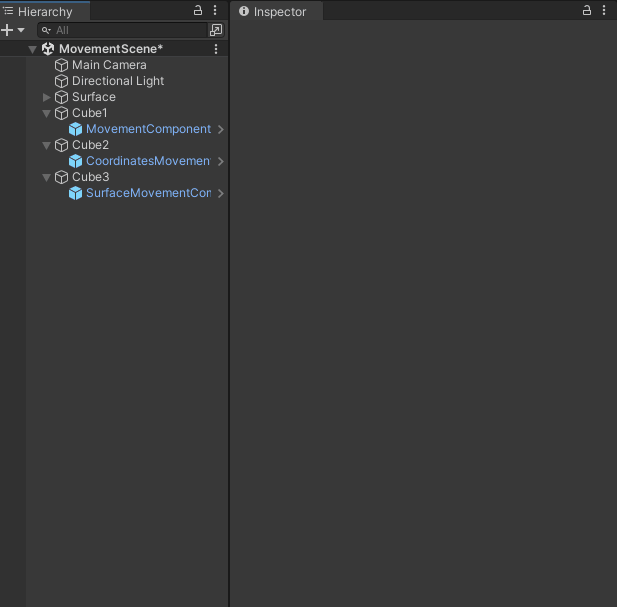
Task: Open MovementScene options menu
Action: click(216, 49)
